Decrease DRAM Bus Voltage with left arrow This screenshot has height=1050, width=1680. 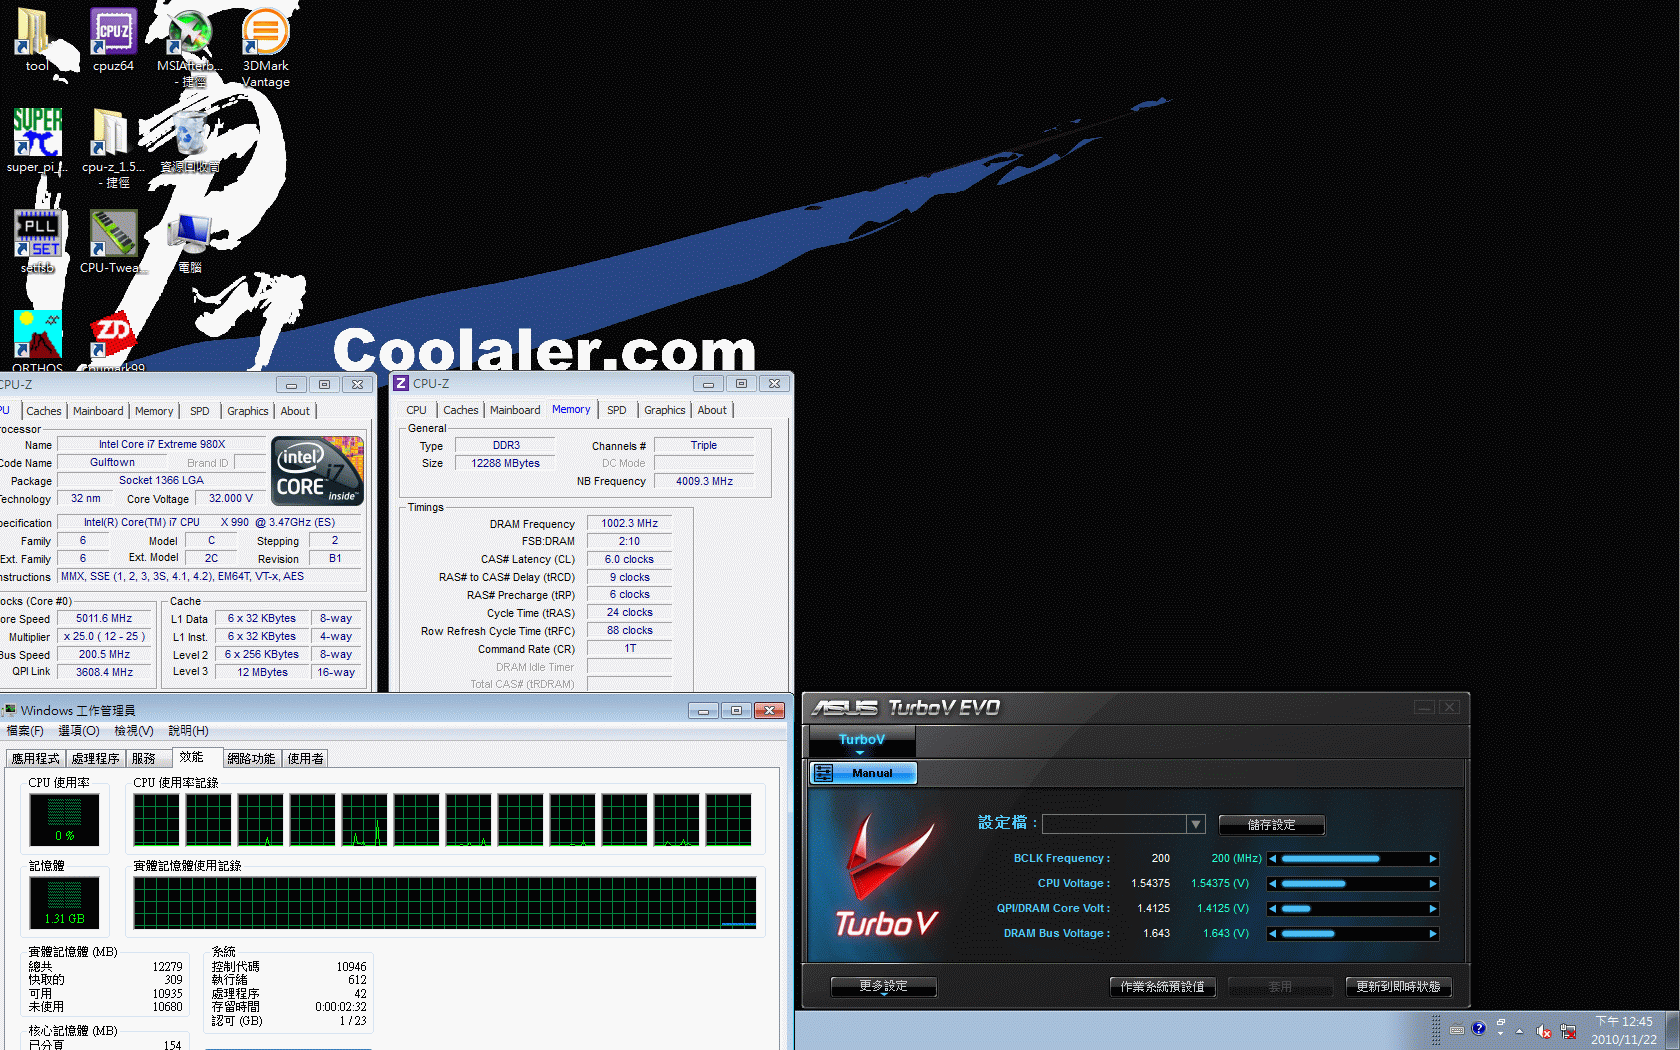(1272, 934)
